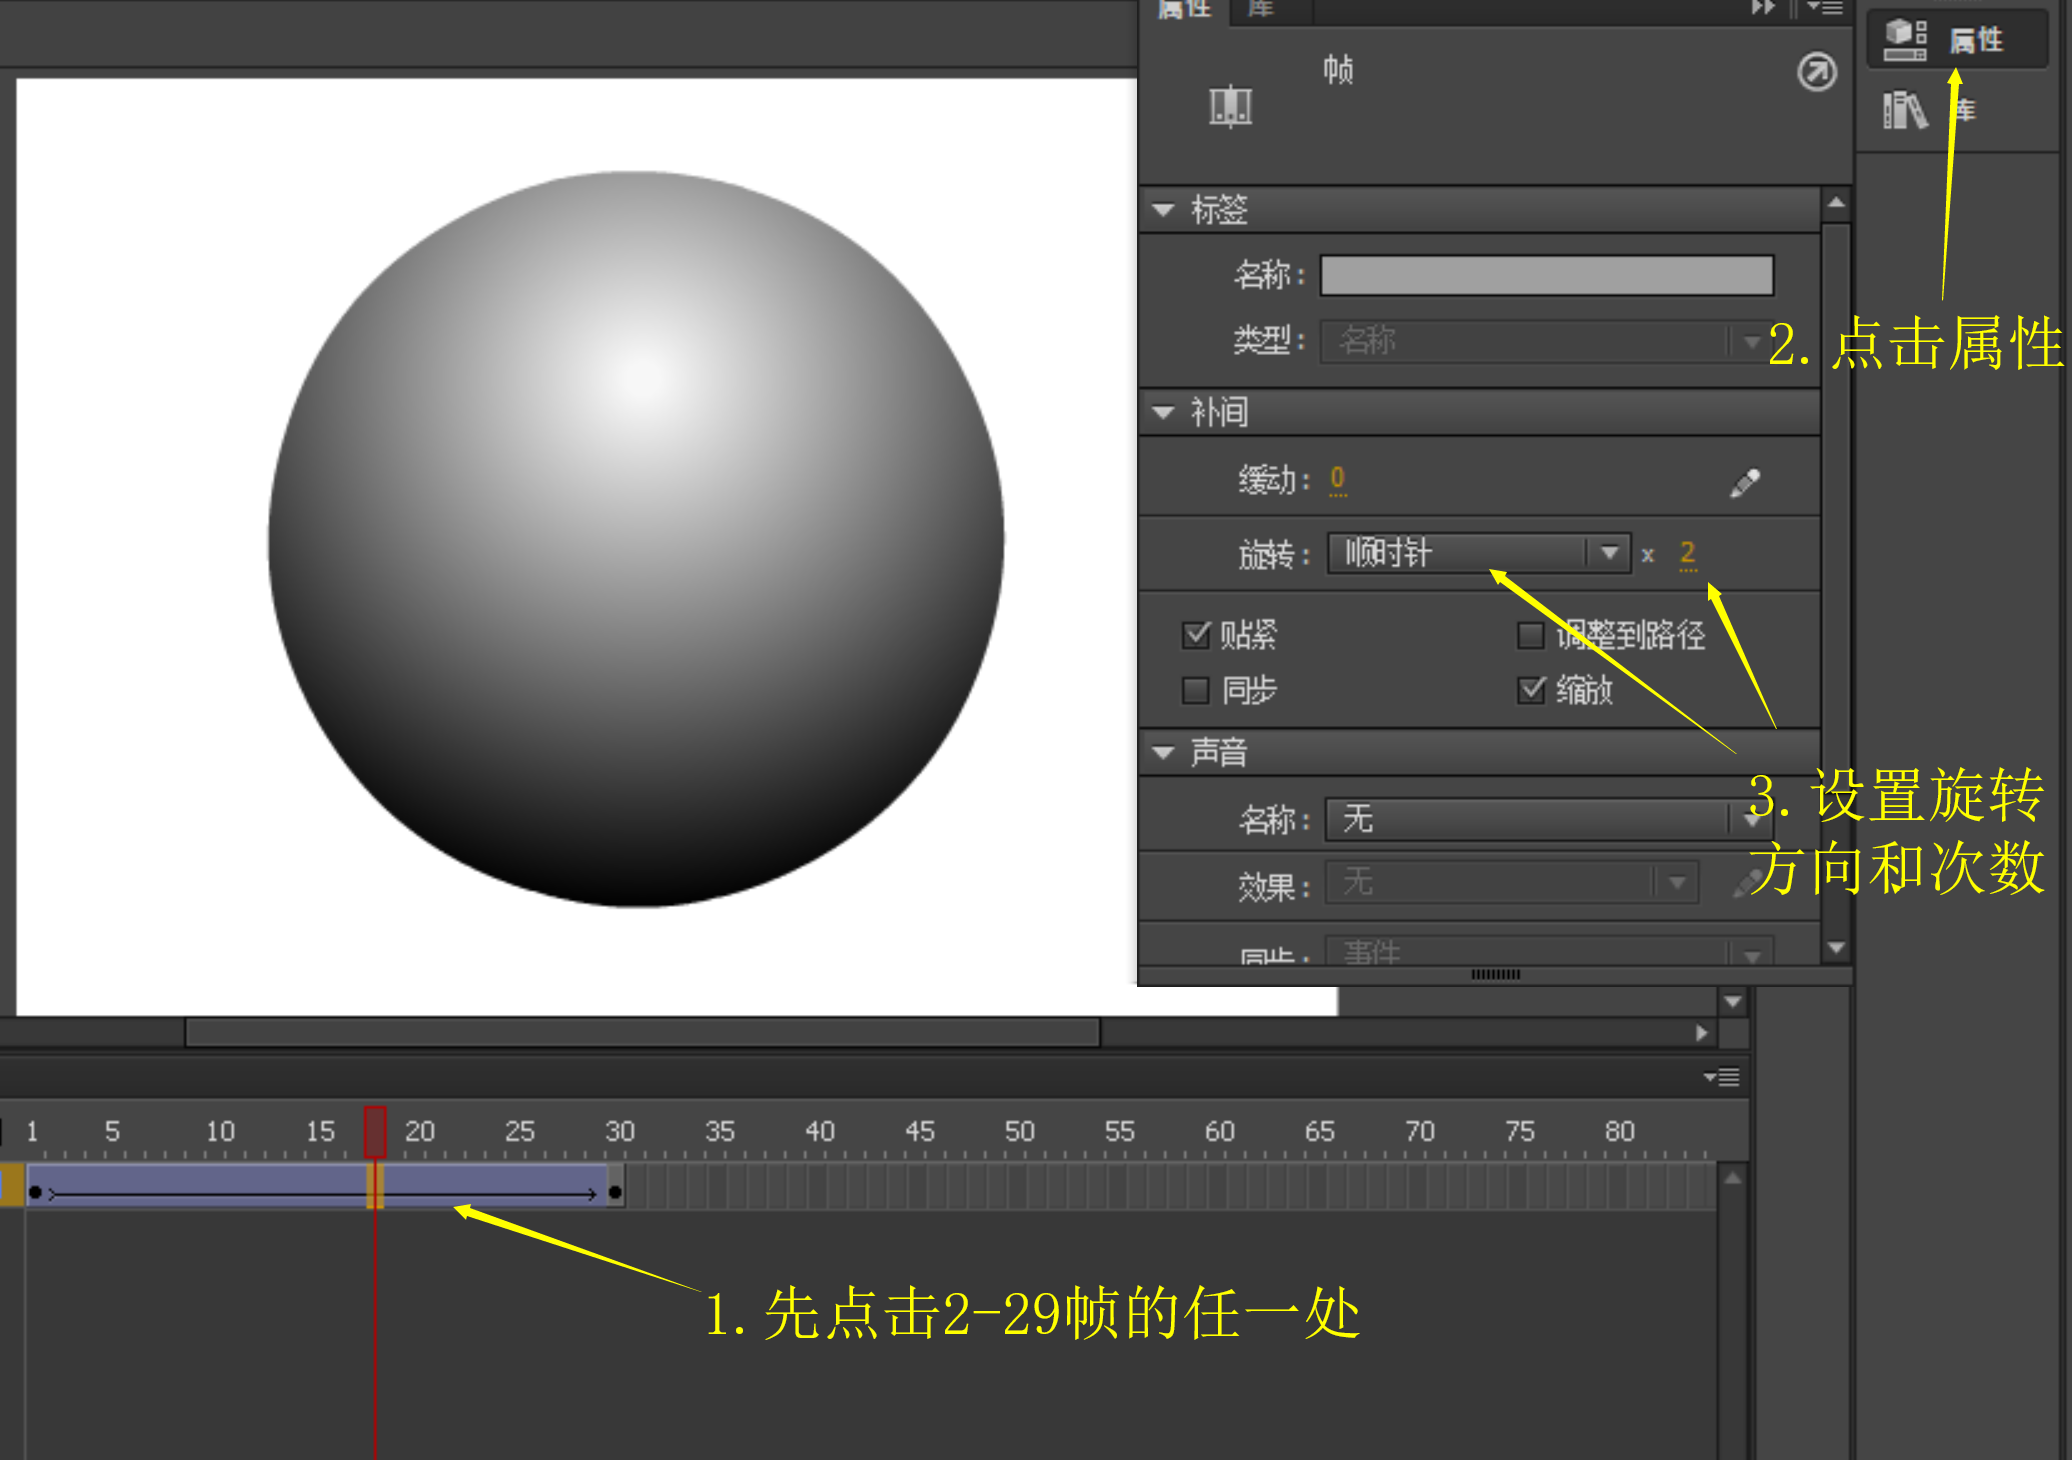Click the keyframe at frame 30 in timeline
The image size is (2072, 1460).
point(615,1192)
